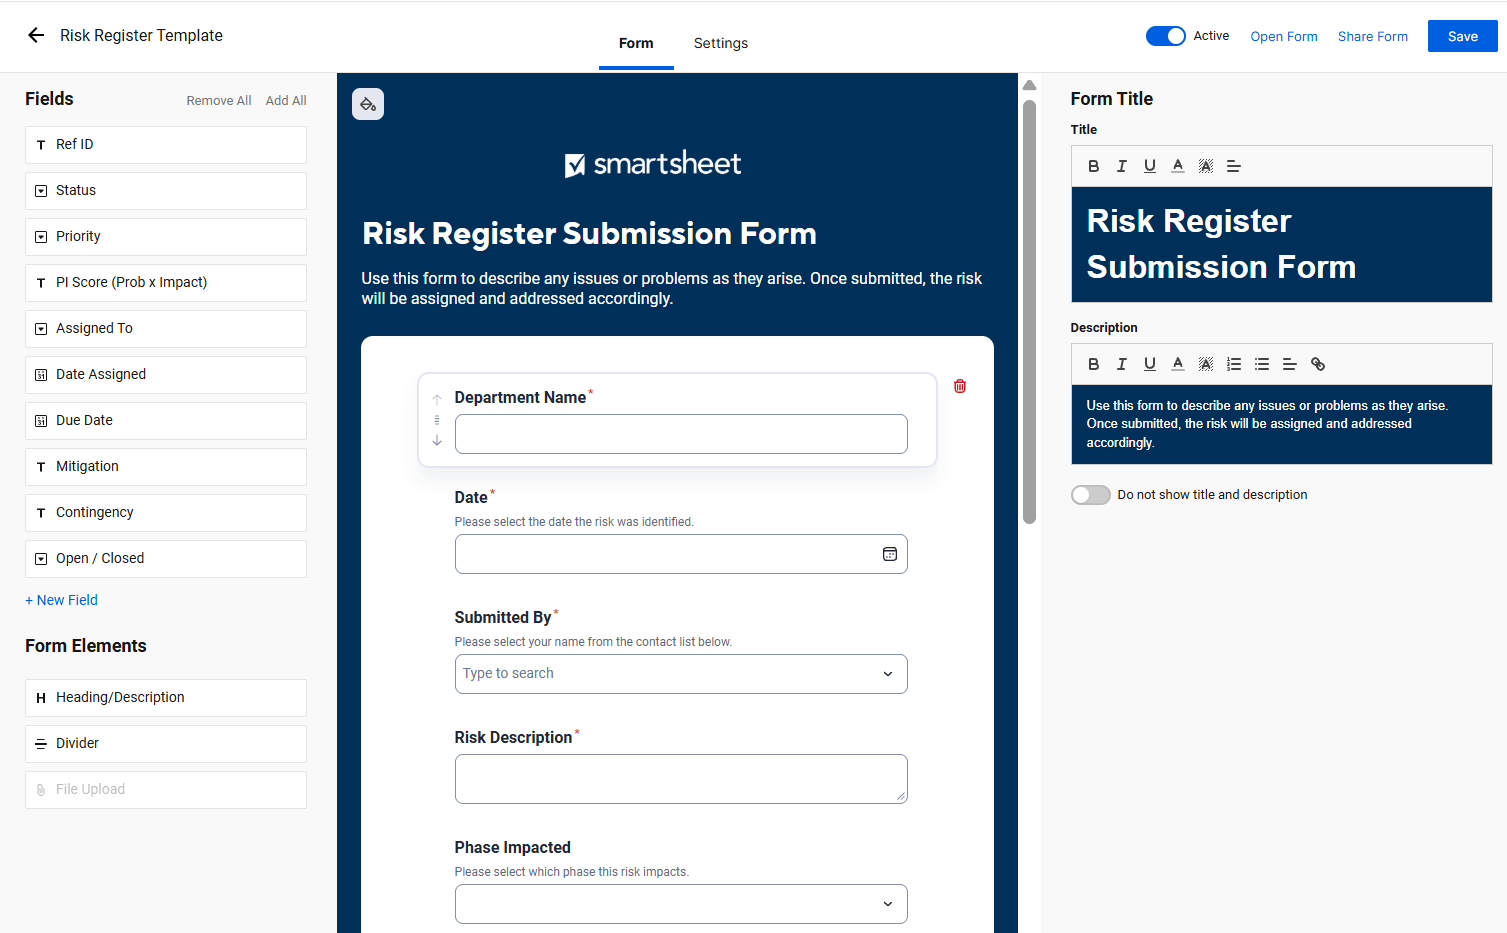Image resolution: width=1507 pixels, height=933 pixels.
Task: Switch to the Settings tab
Action: pyautogui.click(x=720, y=43)
